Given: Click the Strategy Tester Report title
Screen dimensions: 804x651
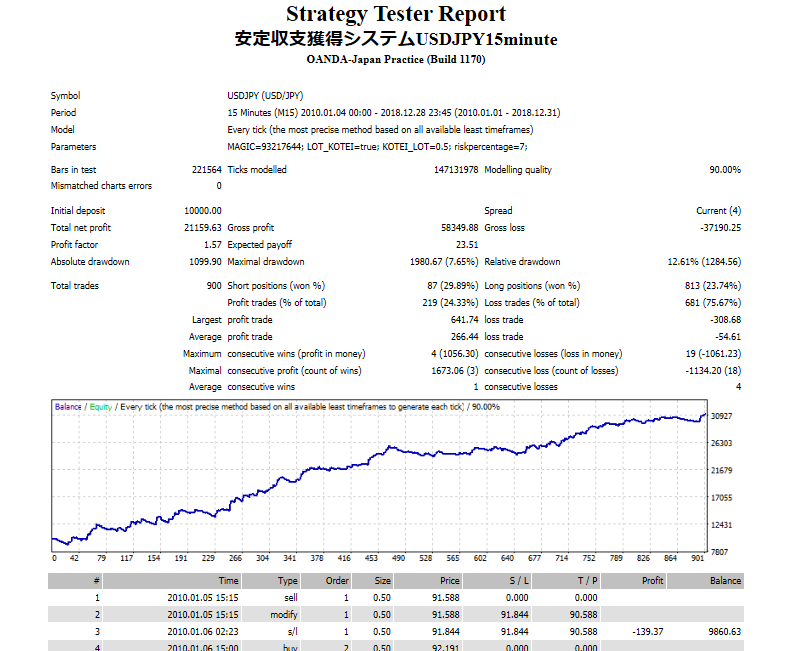Looking at the screenshot, I should (x=396, y=14).
